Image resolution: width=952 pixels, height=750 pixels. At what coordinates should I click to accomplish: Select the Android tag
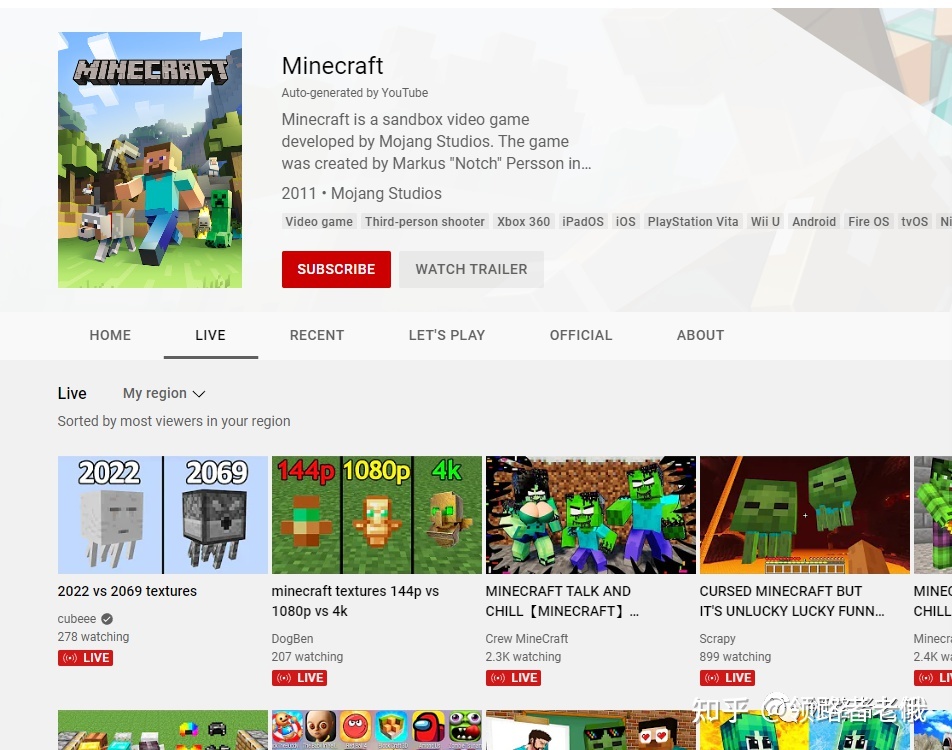click(814, 222)
